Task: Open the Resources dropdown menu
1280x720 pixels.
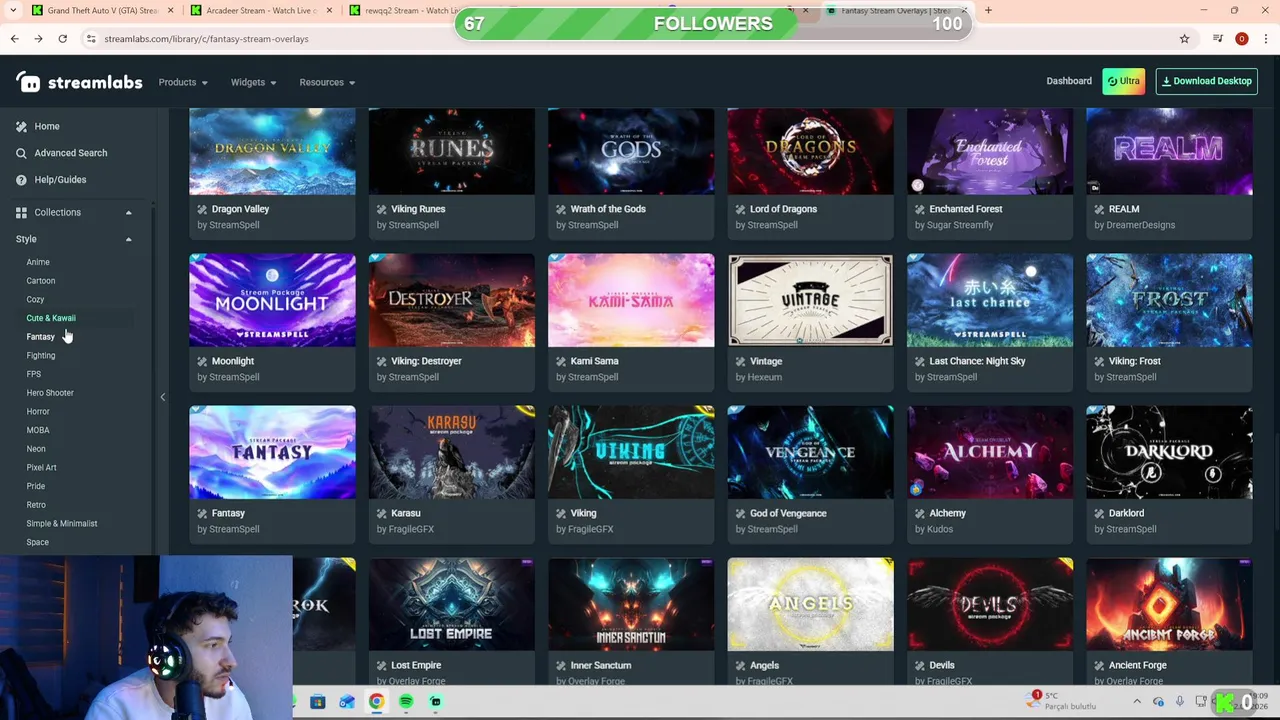Action: (327, 82)
